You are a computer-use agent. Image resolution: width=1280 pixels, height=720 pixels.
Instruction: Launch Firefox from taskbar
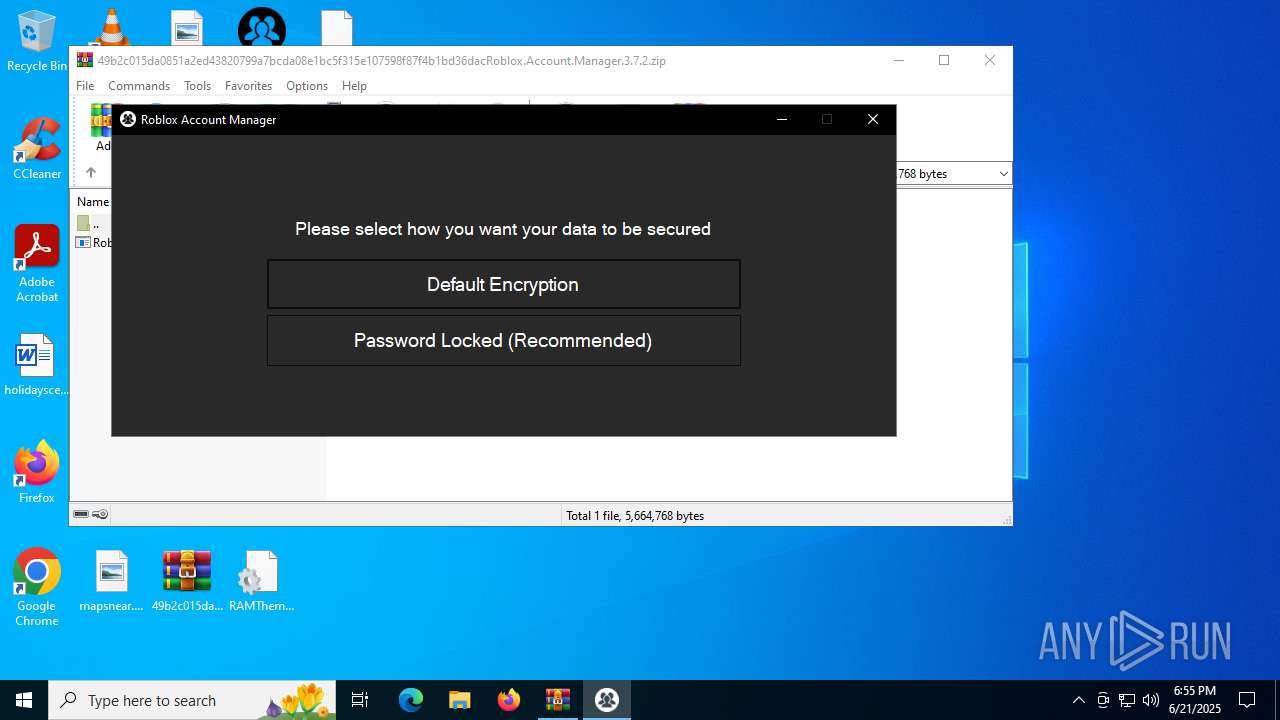click(x=509, y=700)
